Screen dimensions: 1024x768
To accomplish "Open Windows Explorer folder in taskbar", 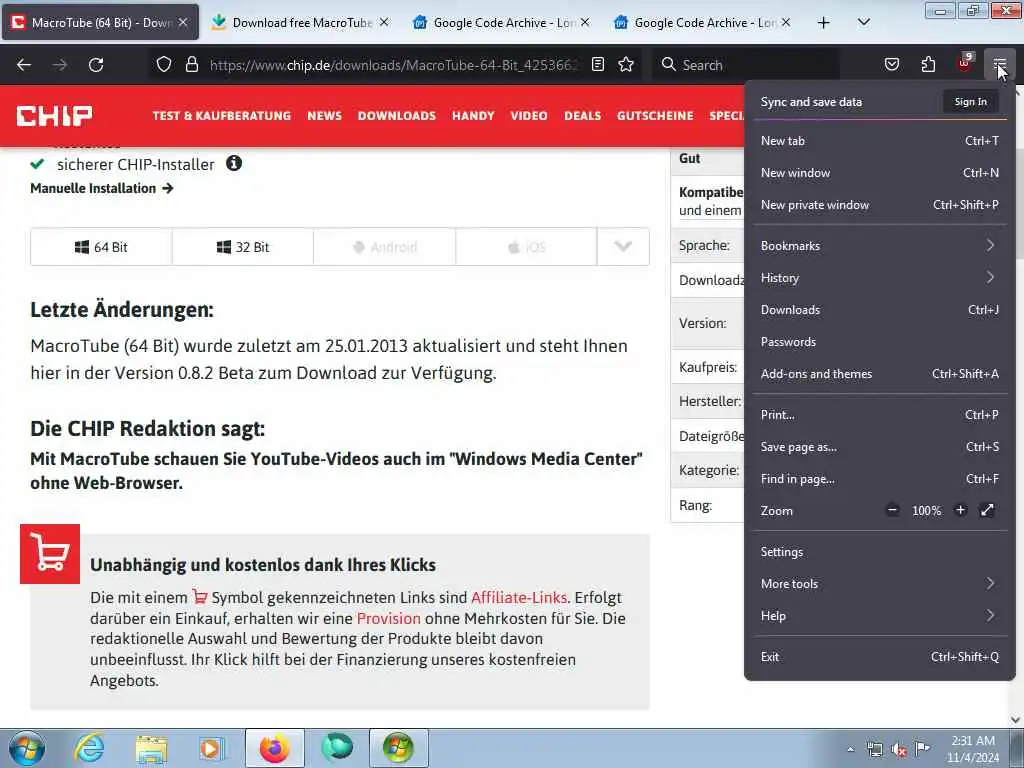I will pos(152,748).
